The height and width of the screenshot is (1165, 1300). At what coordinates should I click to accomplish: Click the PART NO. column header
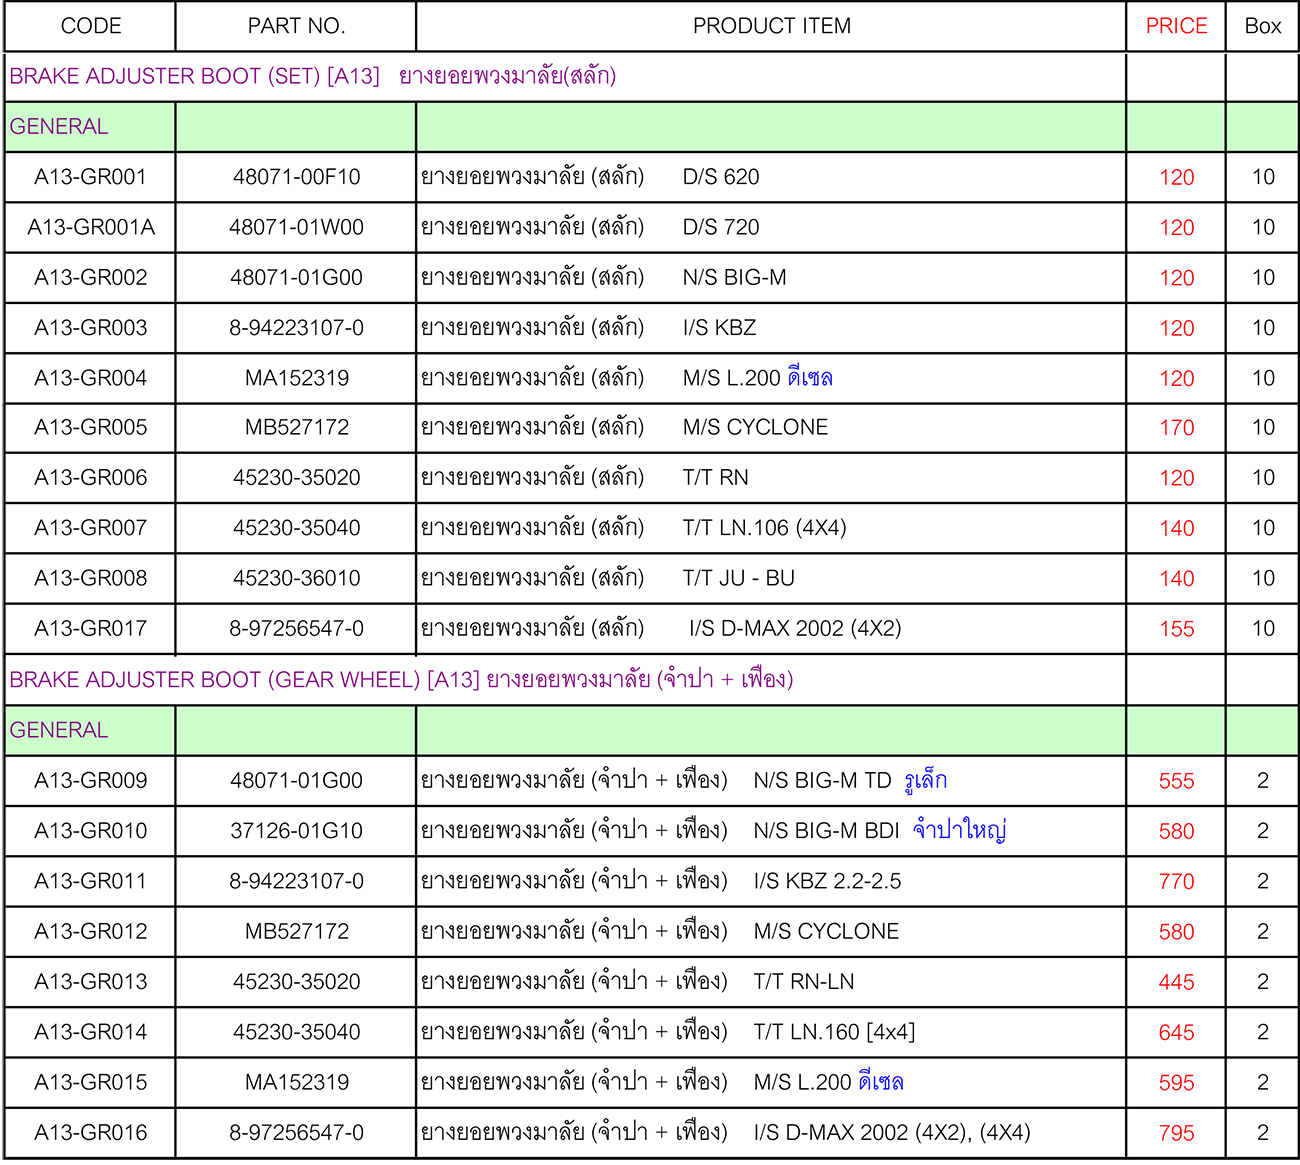click(296, 26)
